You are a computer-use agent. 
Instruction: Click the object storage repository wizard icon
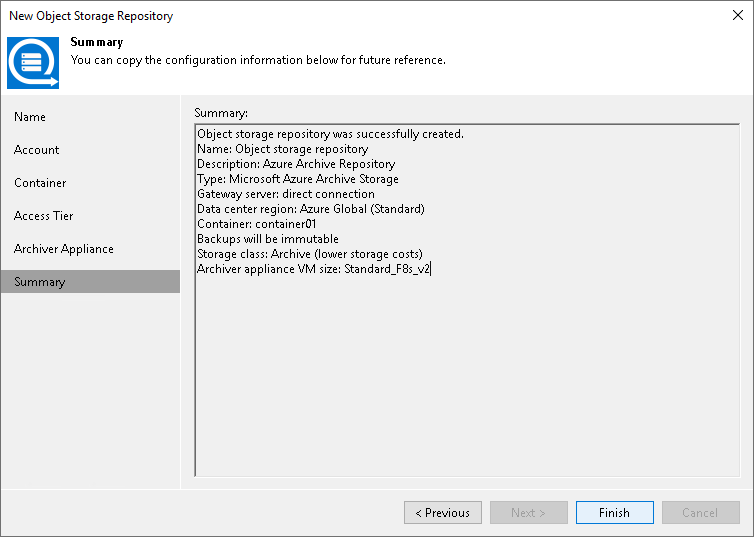tap(33, 62)
